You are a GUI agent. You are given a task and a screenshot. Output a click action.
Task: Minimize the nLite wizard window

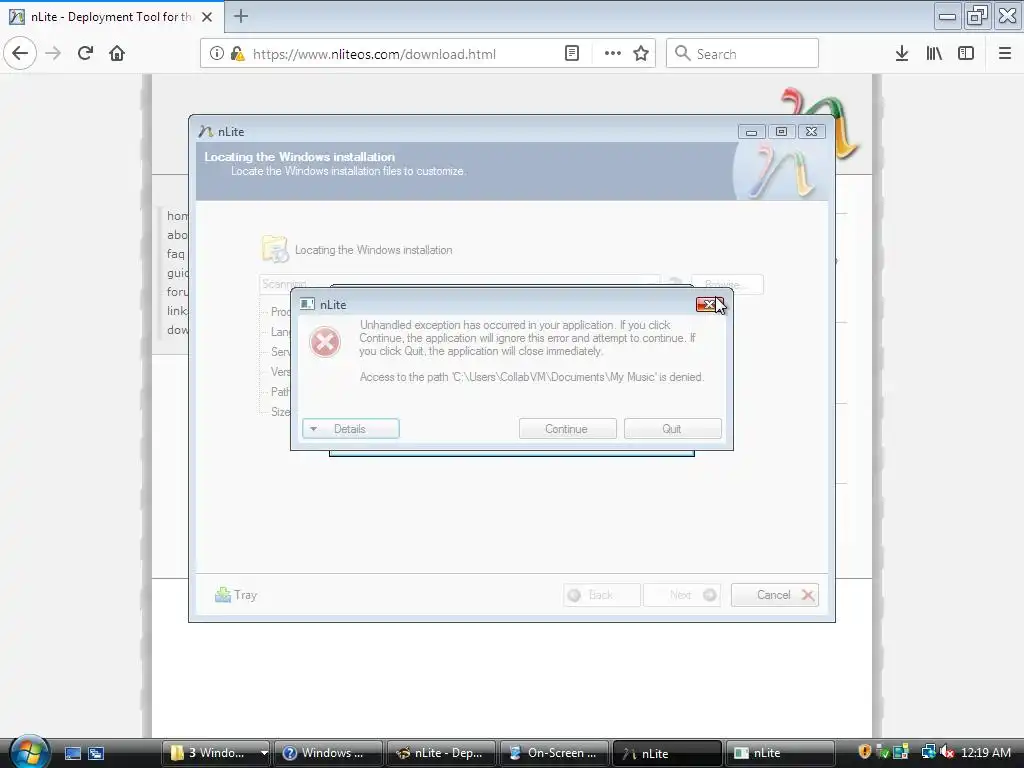(752, 132)
